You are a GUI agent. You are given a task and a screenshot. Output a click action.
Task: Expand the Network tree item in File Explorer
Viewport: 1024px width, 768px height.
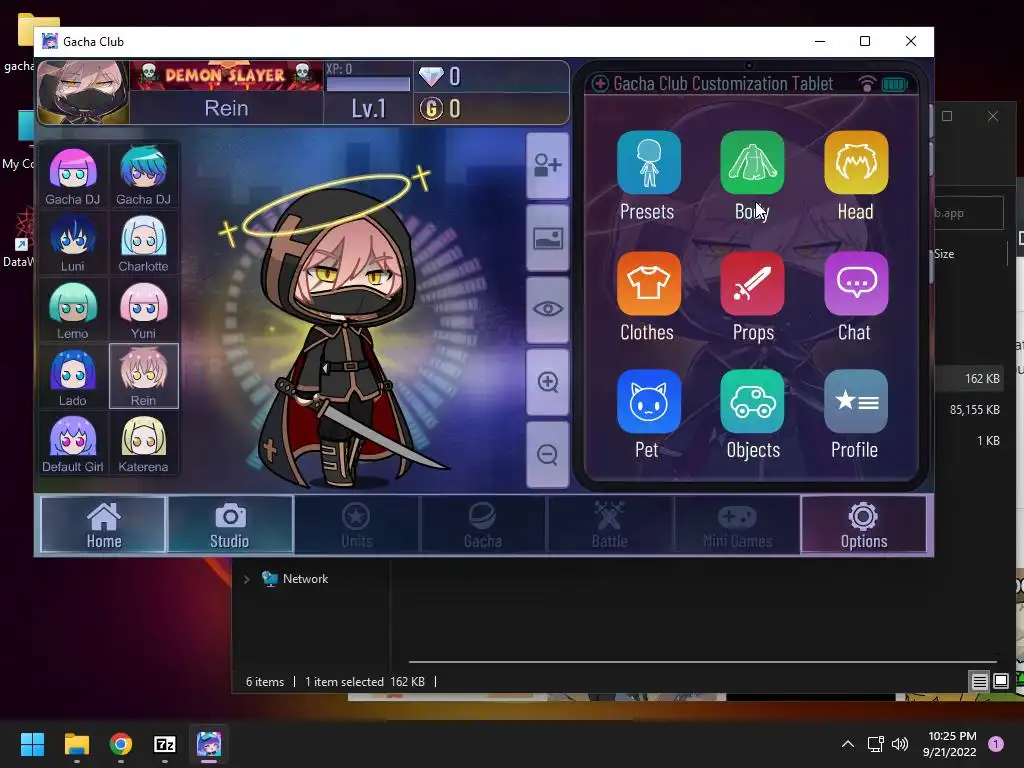246,579
